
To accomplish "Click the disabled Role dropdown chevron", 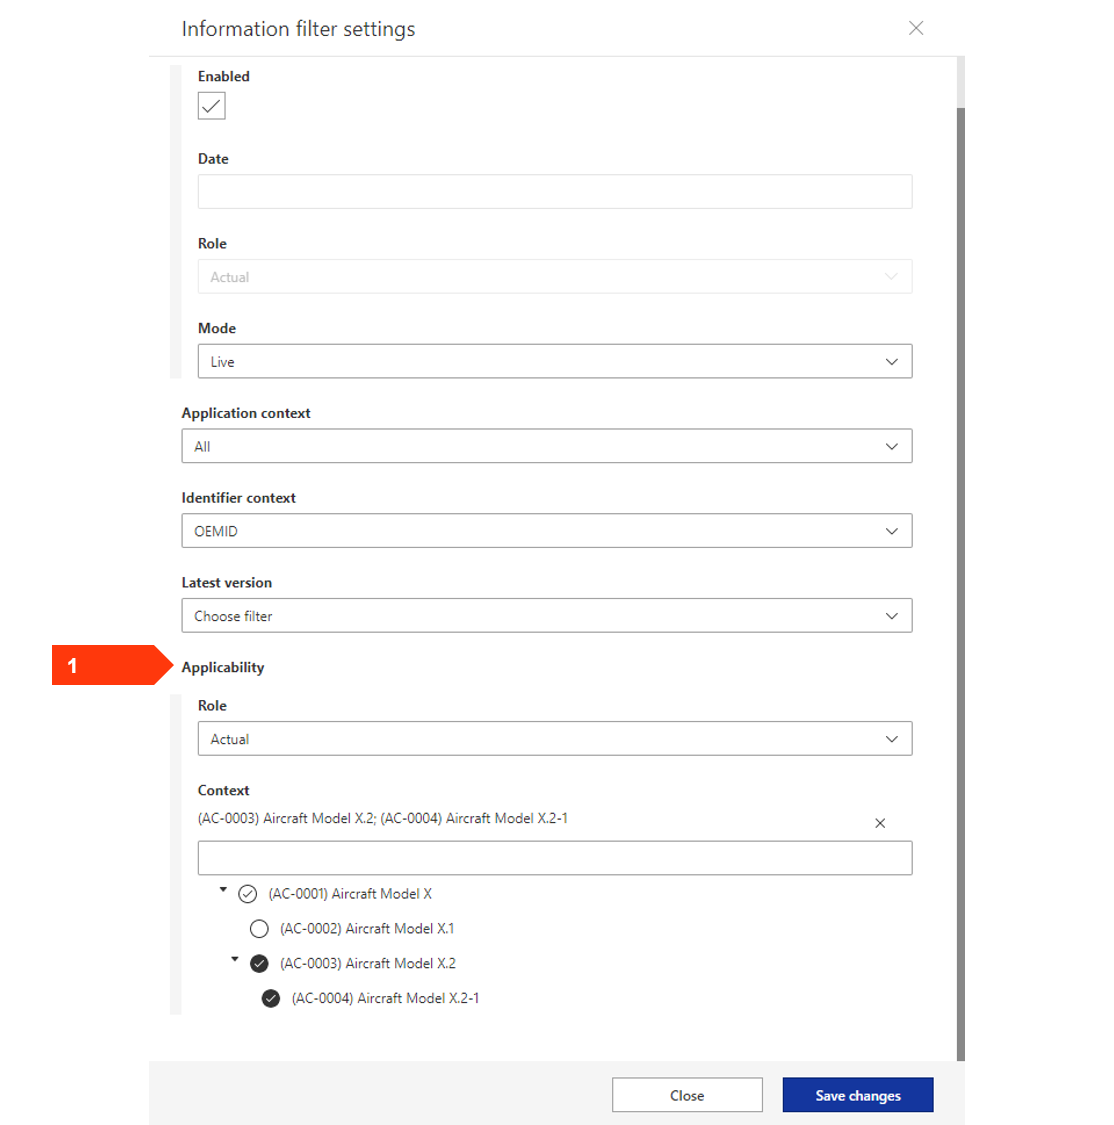I will click(891, 277).
